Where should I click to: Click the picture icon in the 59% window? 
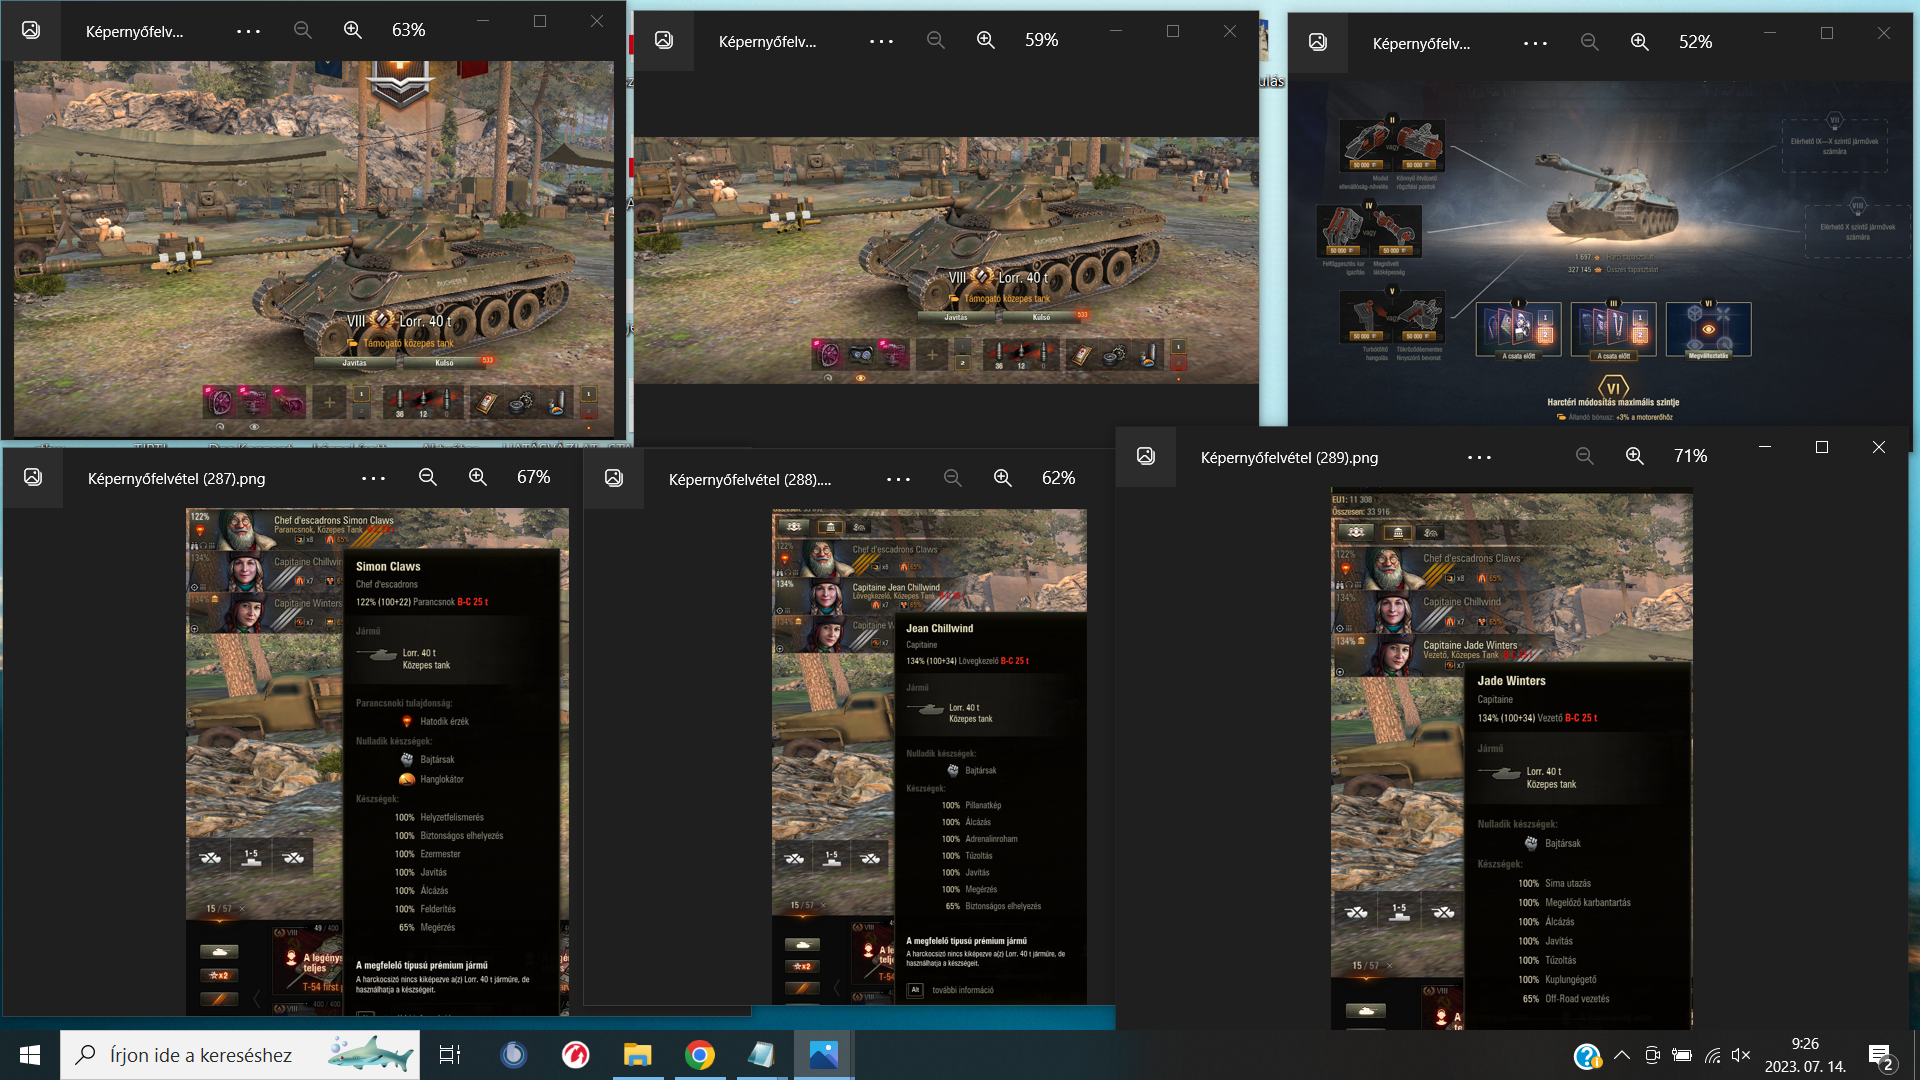pos(664,40)
